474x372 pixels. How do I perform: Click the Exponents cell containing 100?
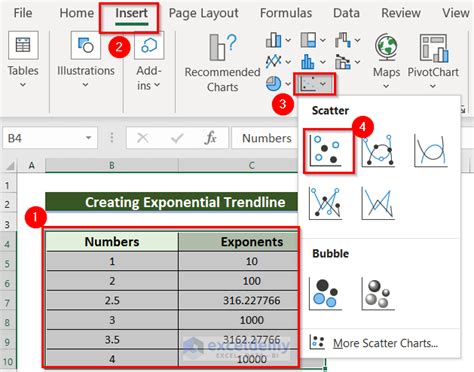[238, 281]
